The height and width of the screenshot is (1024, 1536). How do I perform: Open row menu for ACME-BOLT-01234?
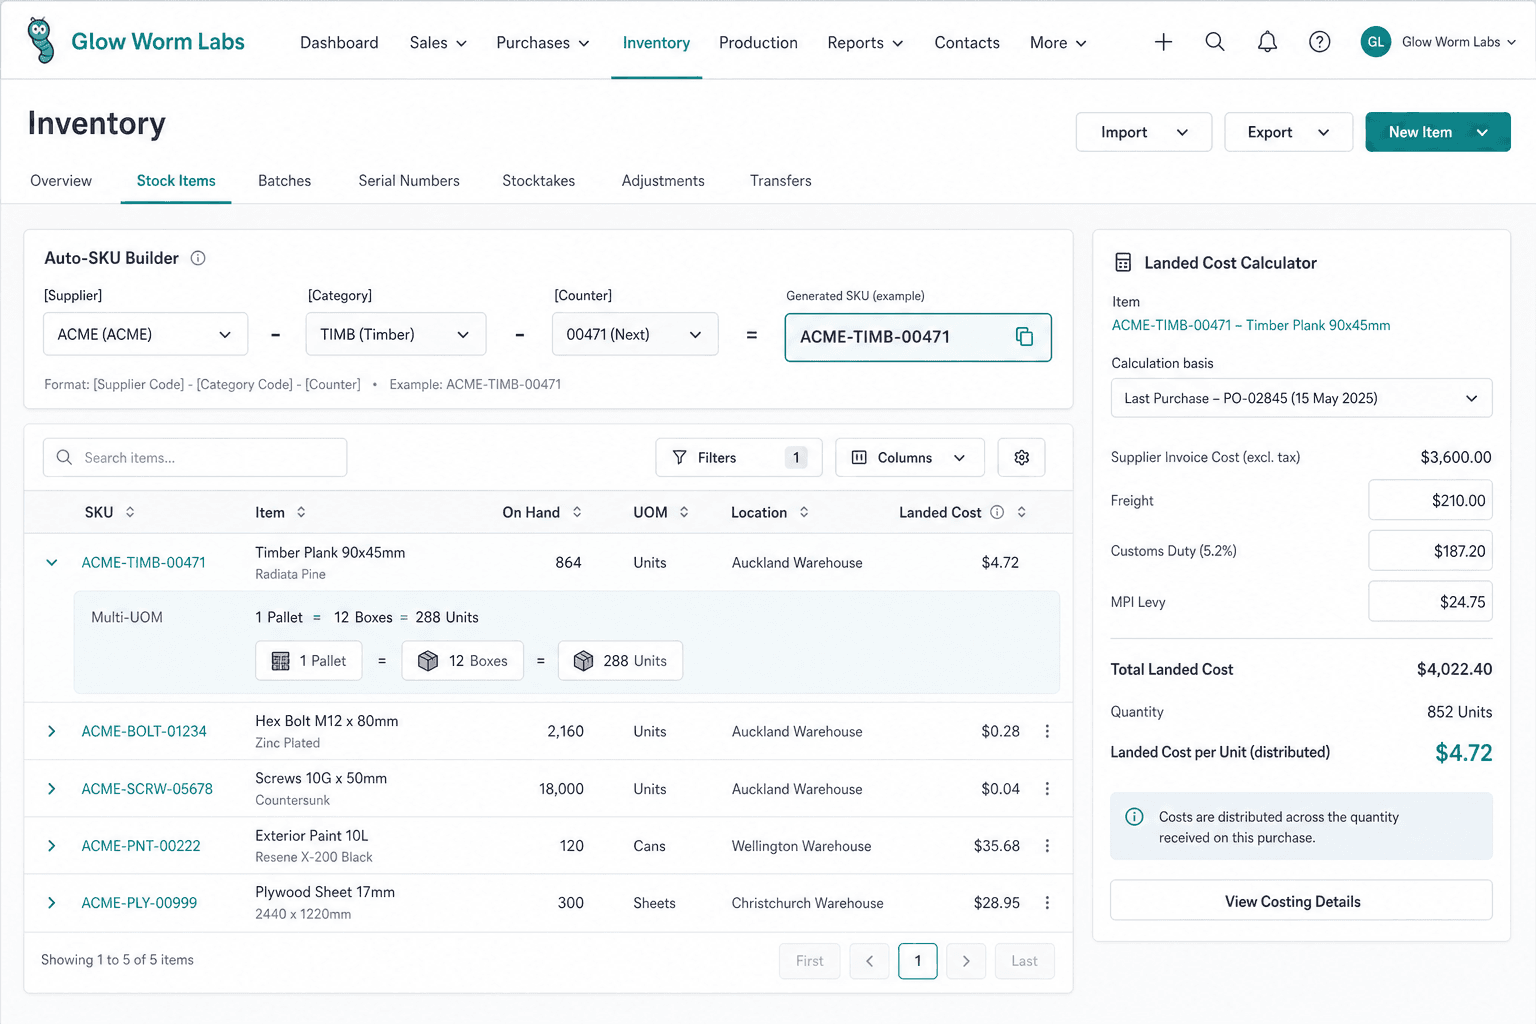[1047, 731]
